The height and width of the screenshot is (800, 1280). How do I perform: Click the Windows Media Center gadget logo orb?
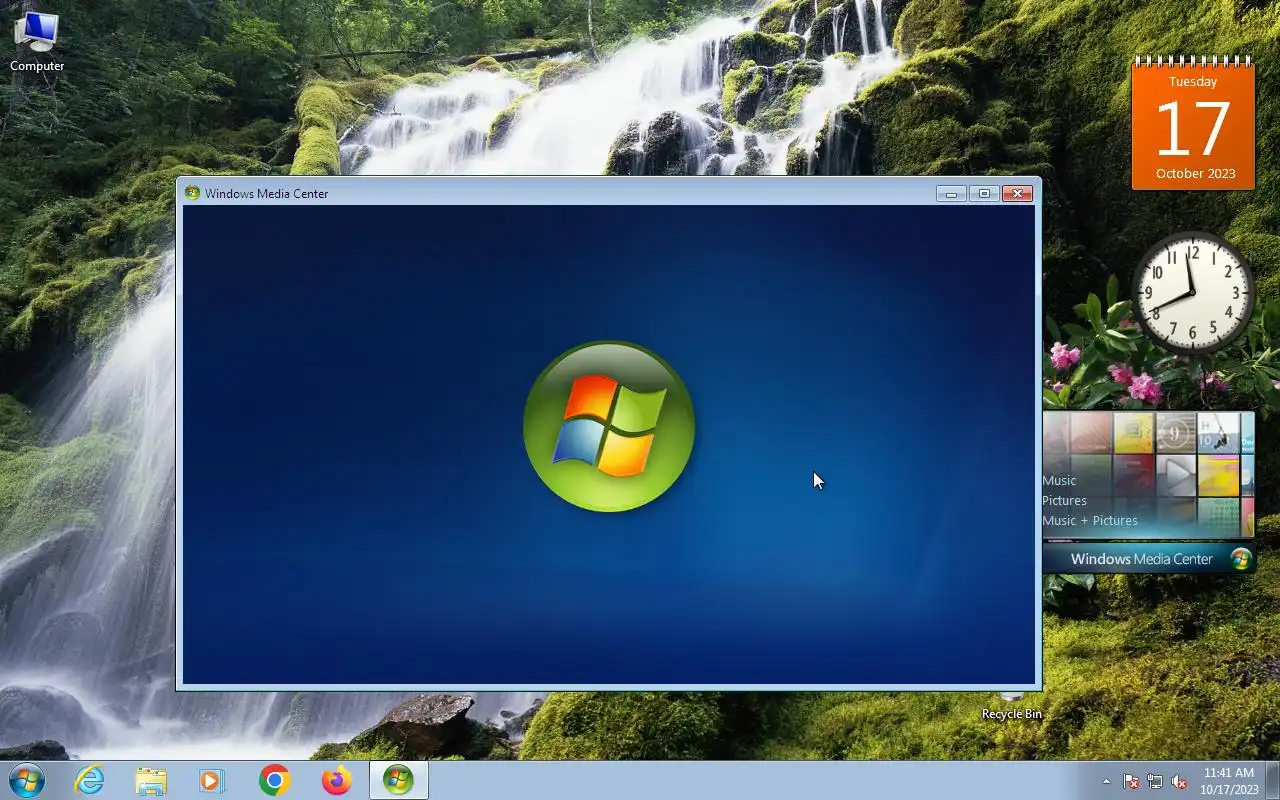click(x=1241, y=559)
